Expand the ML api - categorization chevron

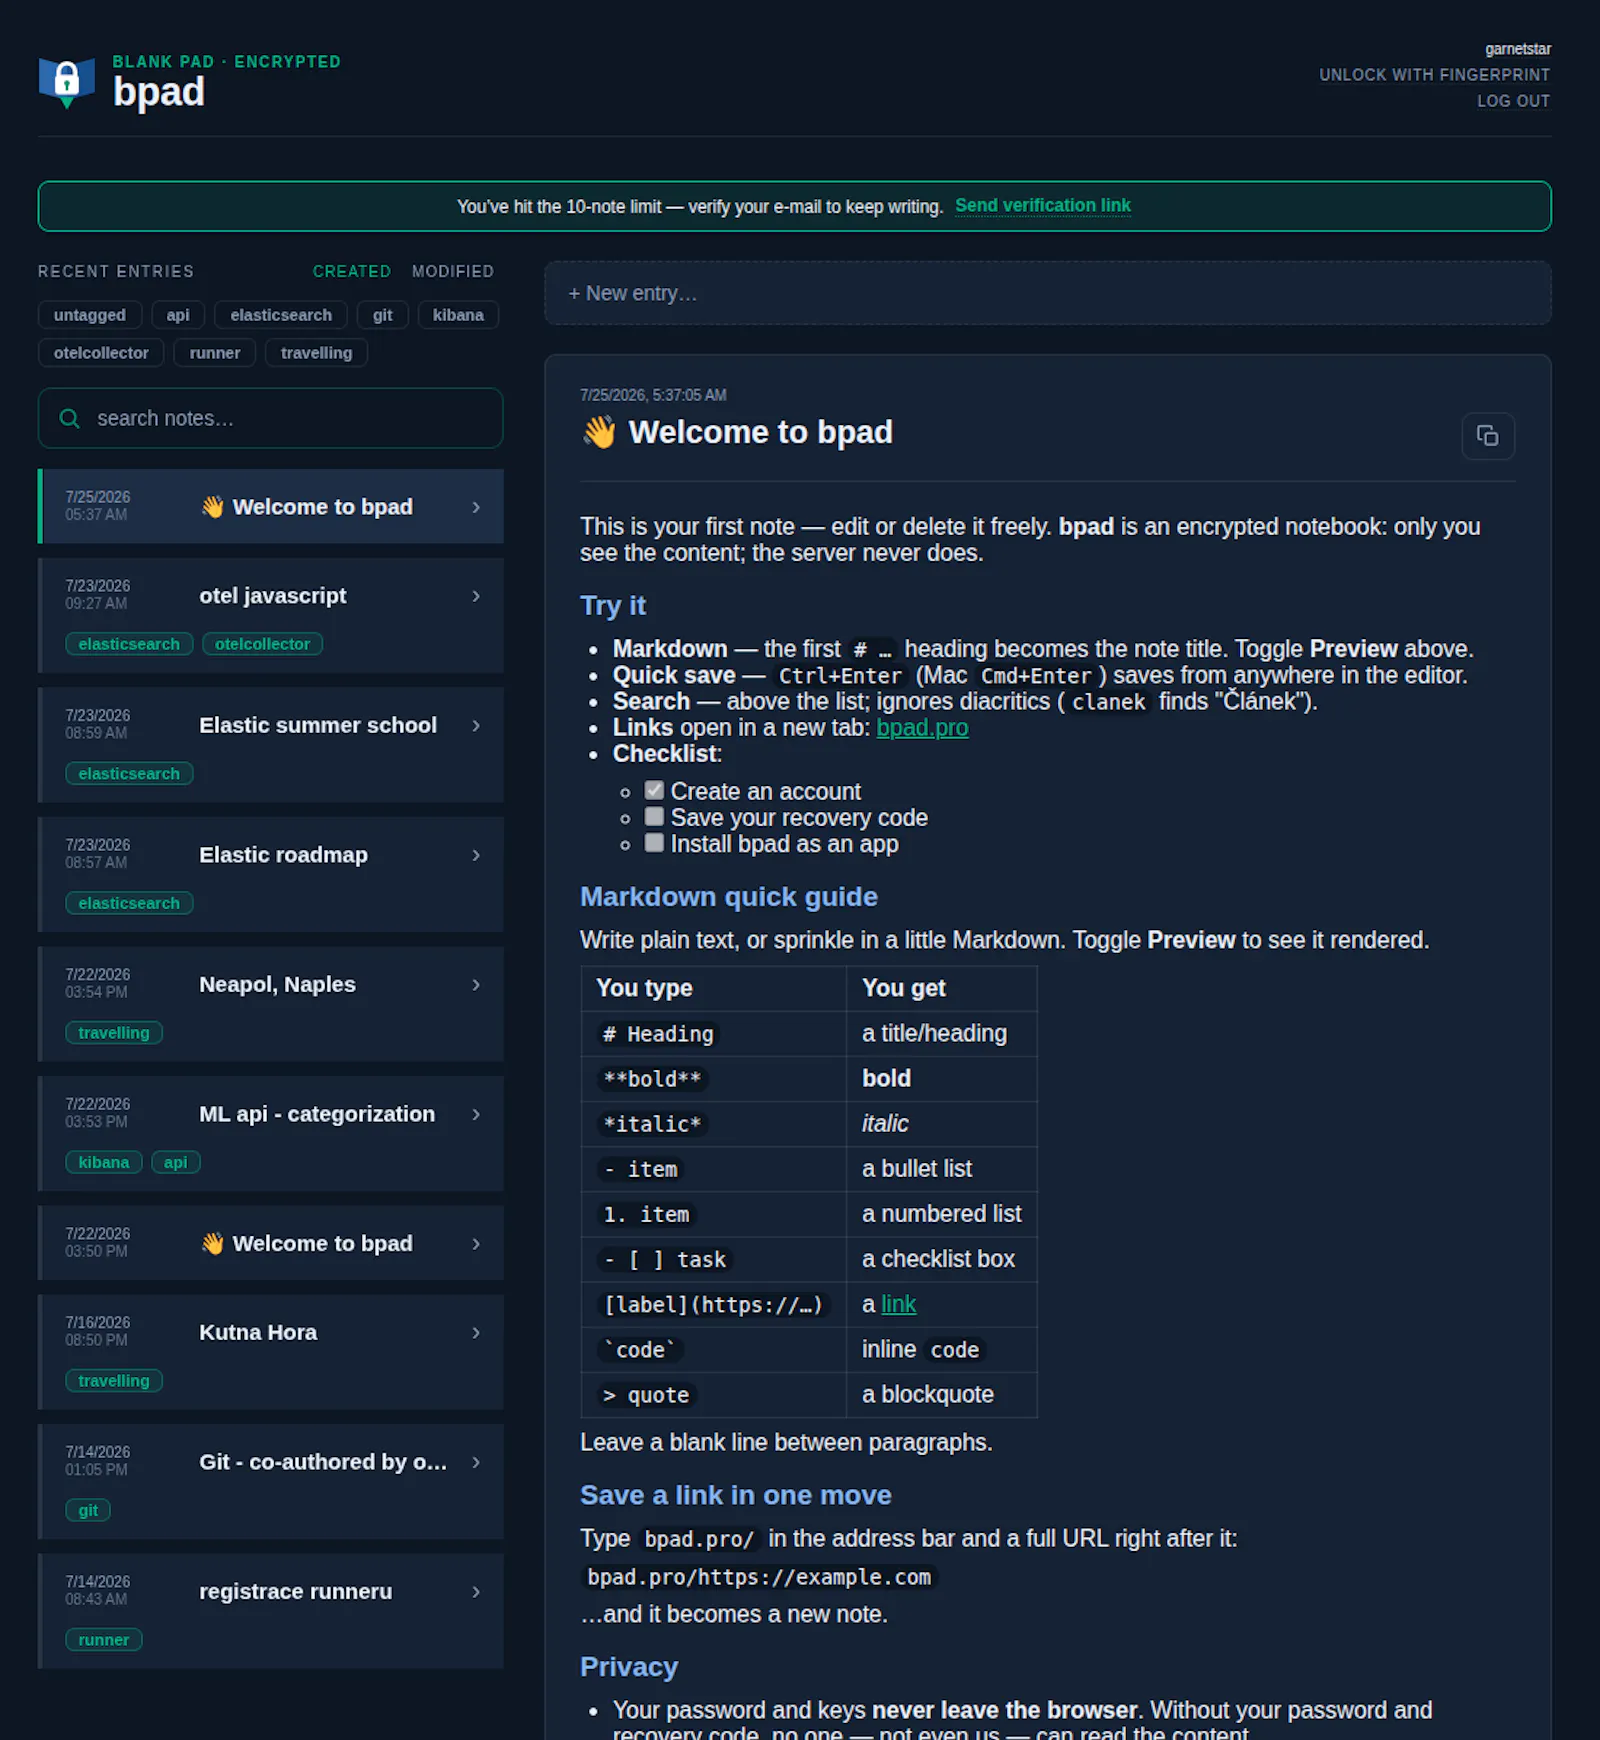click(x=476, y=1114)
